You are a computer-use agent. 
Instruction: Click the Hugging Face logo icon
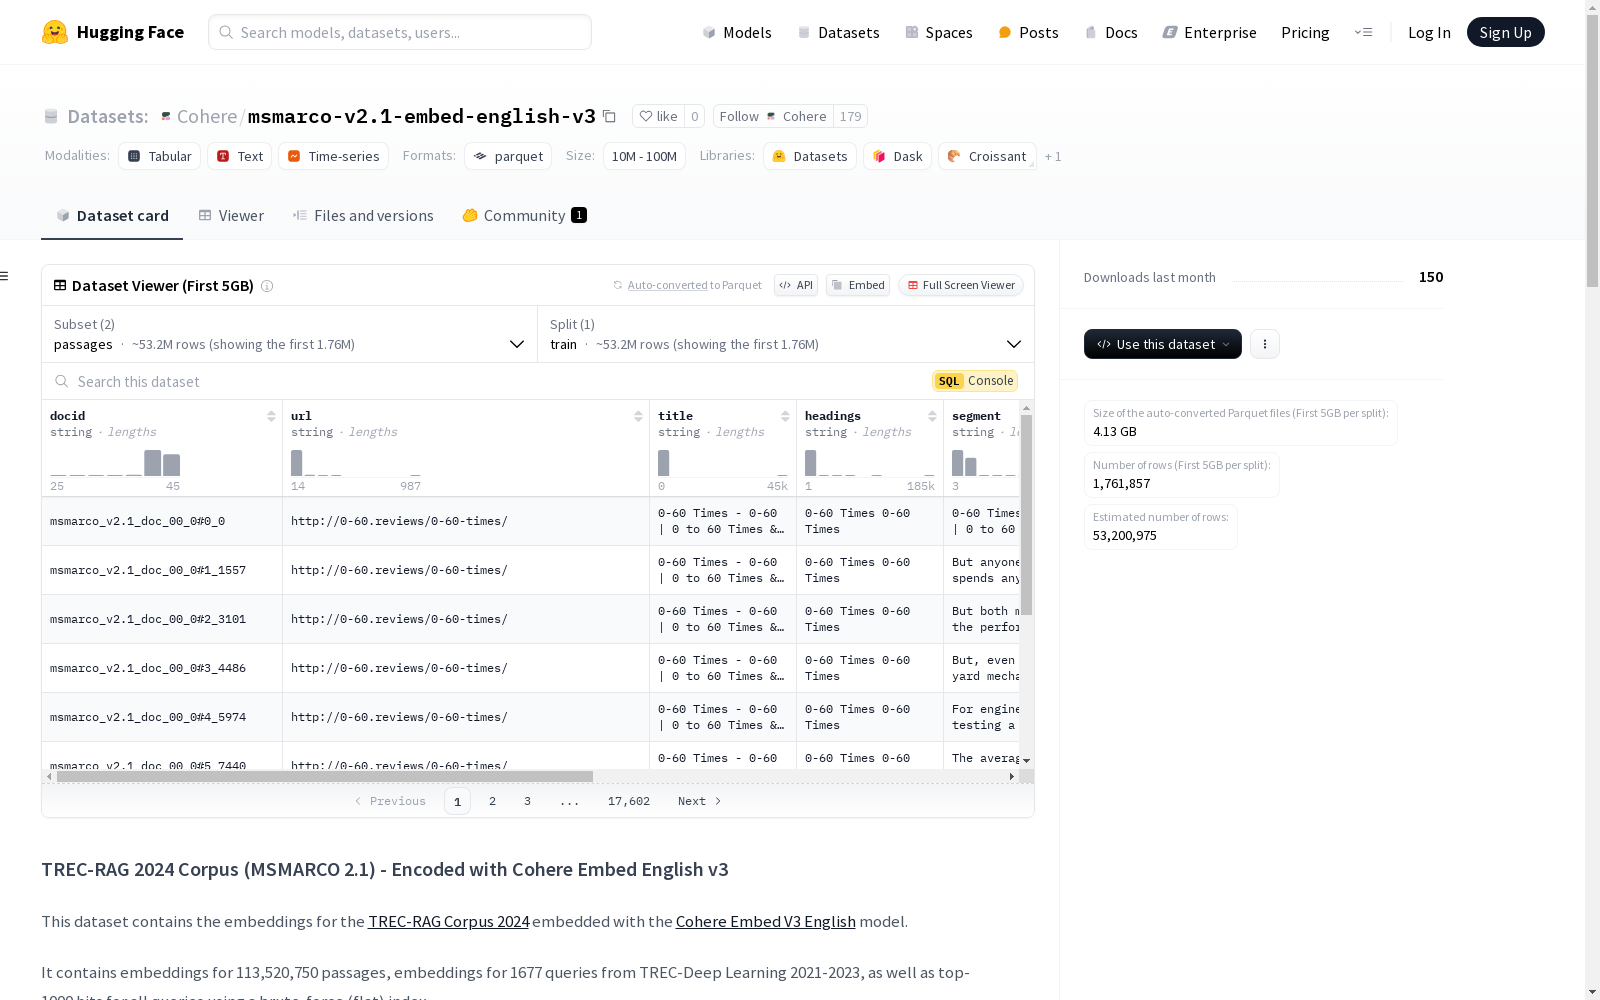55,32
